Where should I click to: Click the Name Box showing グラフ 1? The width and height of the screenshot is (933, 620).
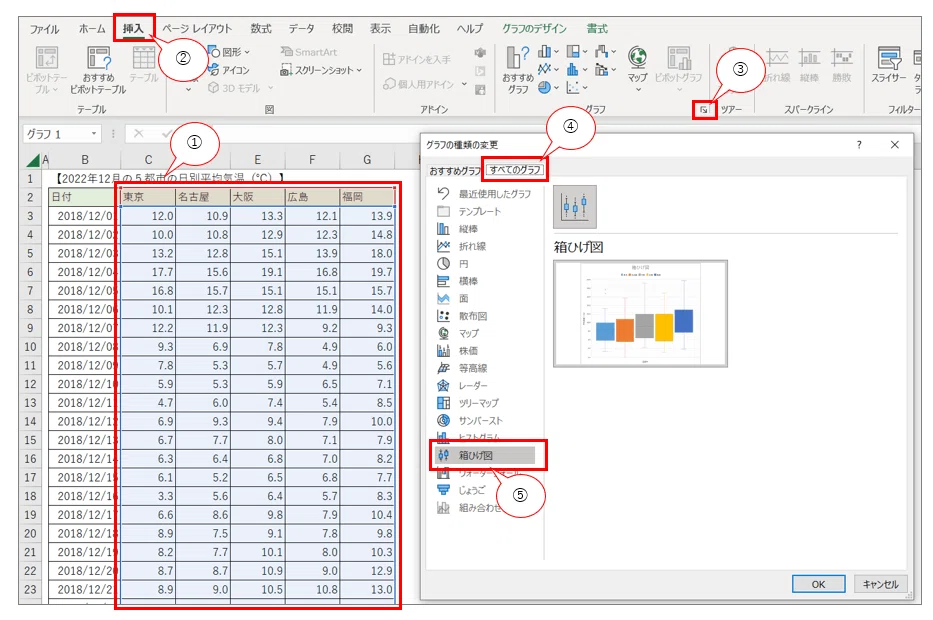coord(62,134)
